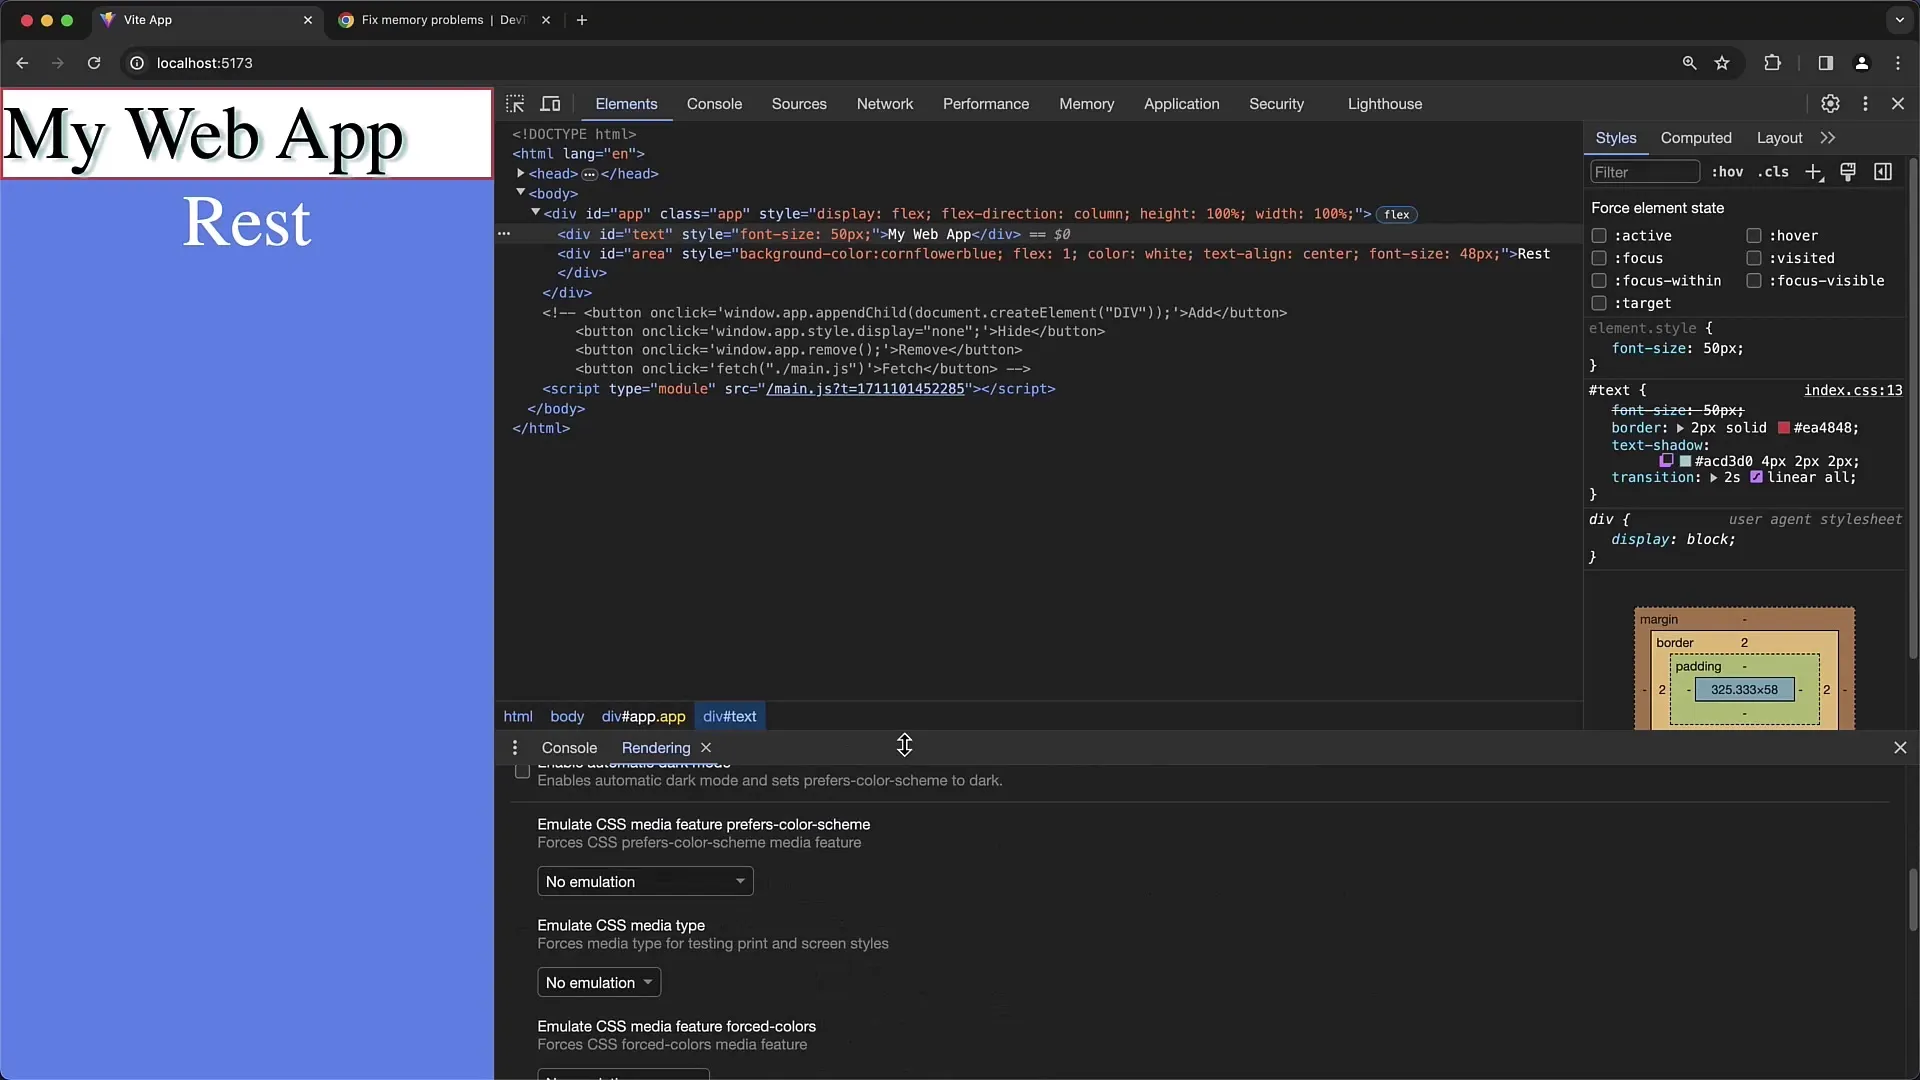Switch to the Sources panel tab
Screen dimensions: 1920x1080
pyautogui.click(x=799, y=104)
